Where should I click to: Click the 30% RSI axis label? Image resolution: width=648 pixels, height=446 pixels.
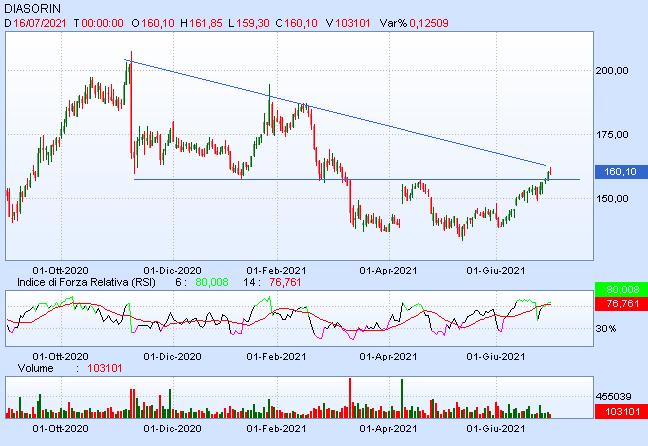[x=606, y=329]
